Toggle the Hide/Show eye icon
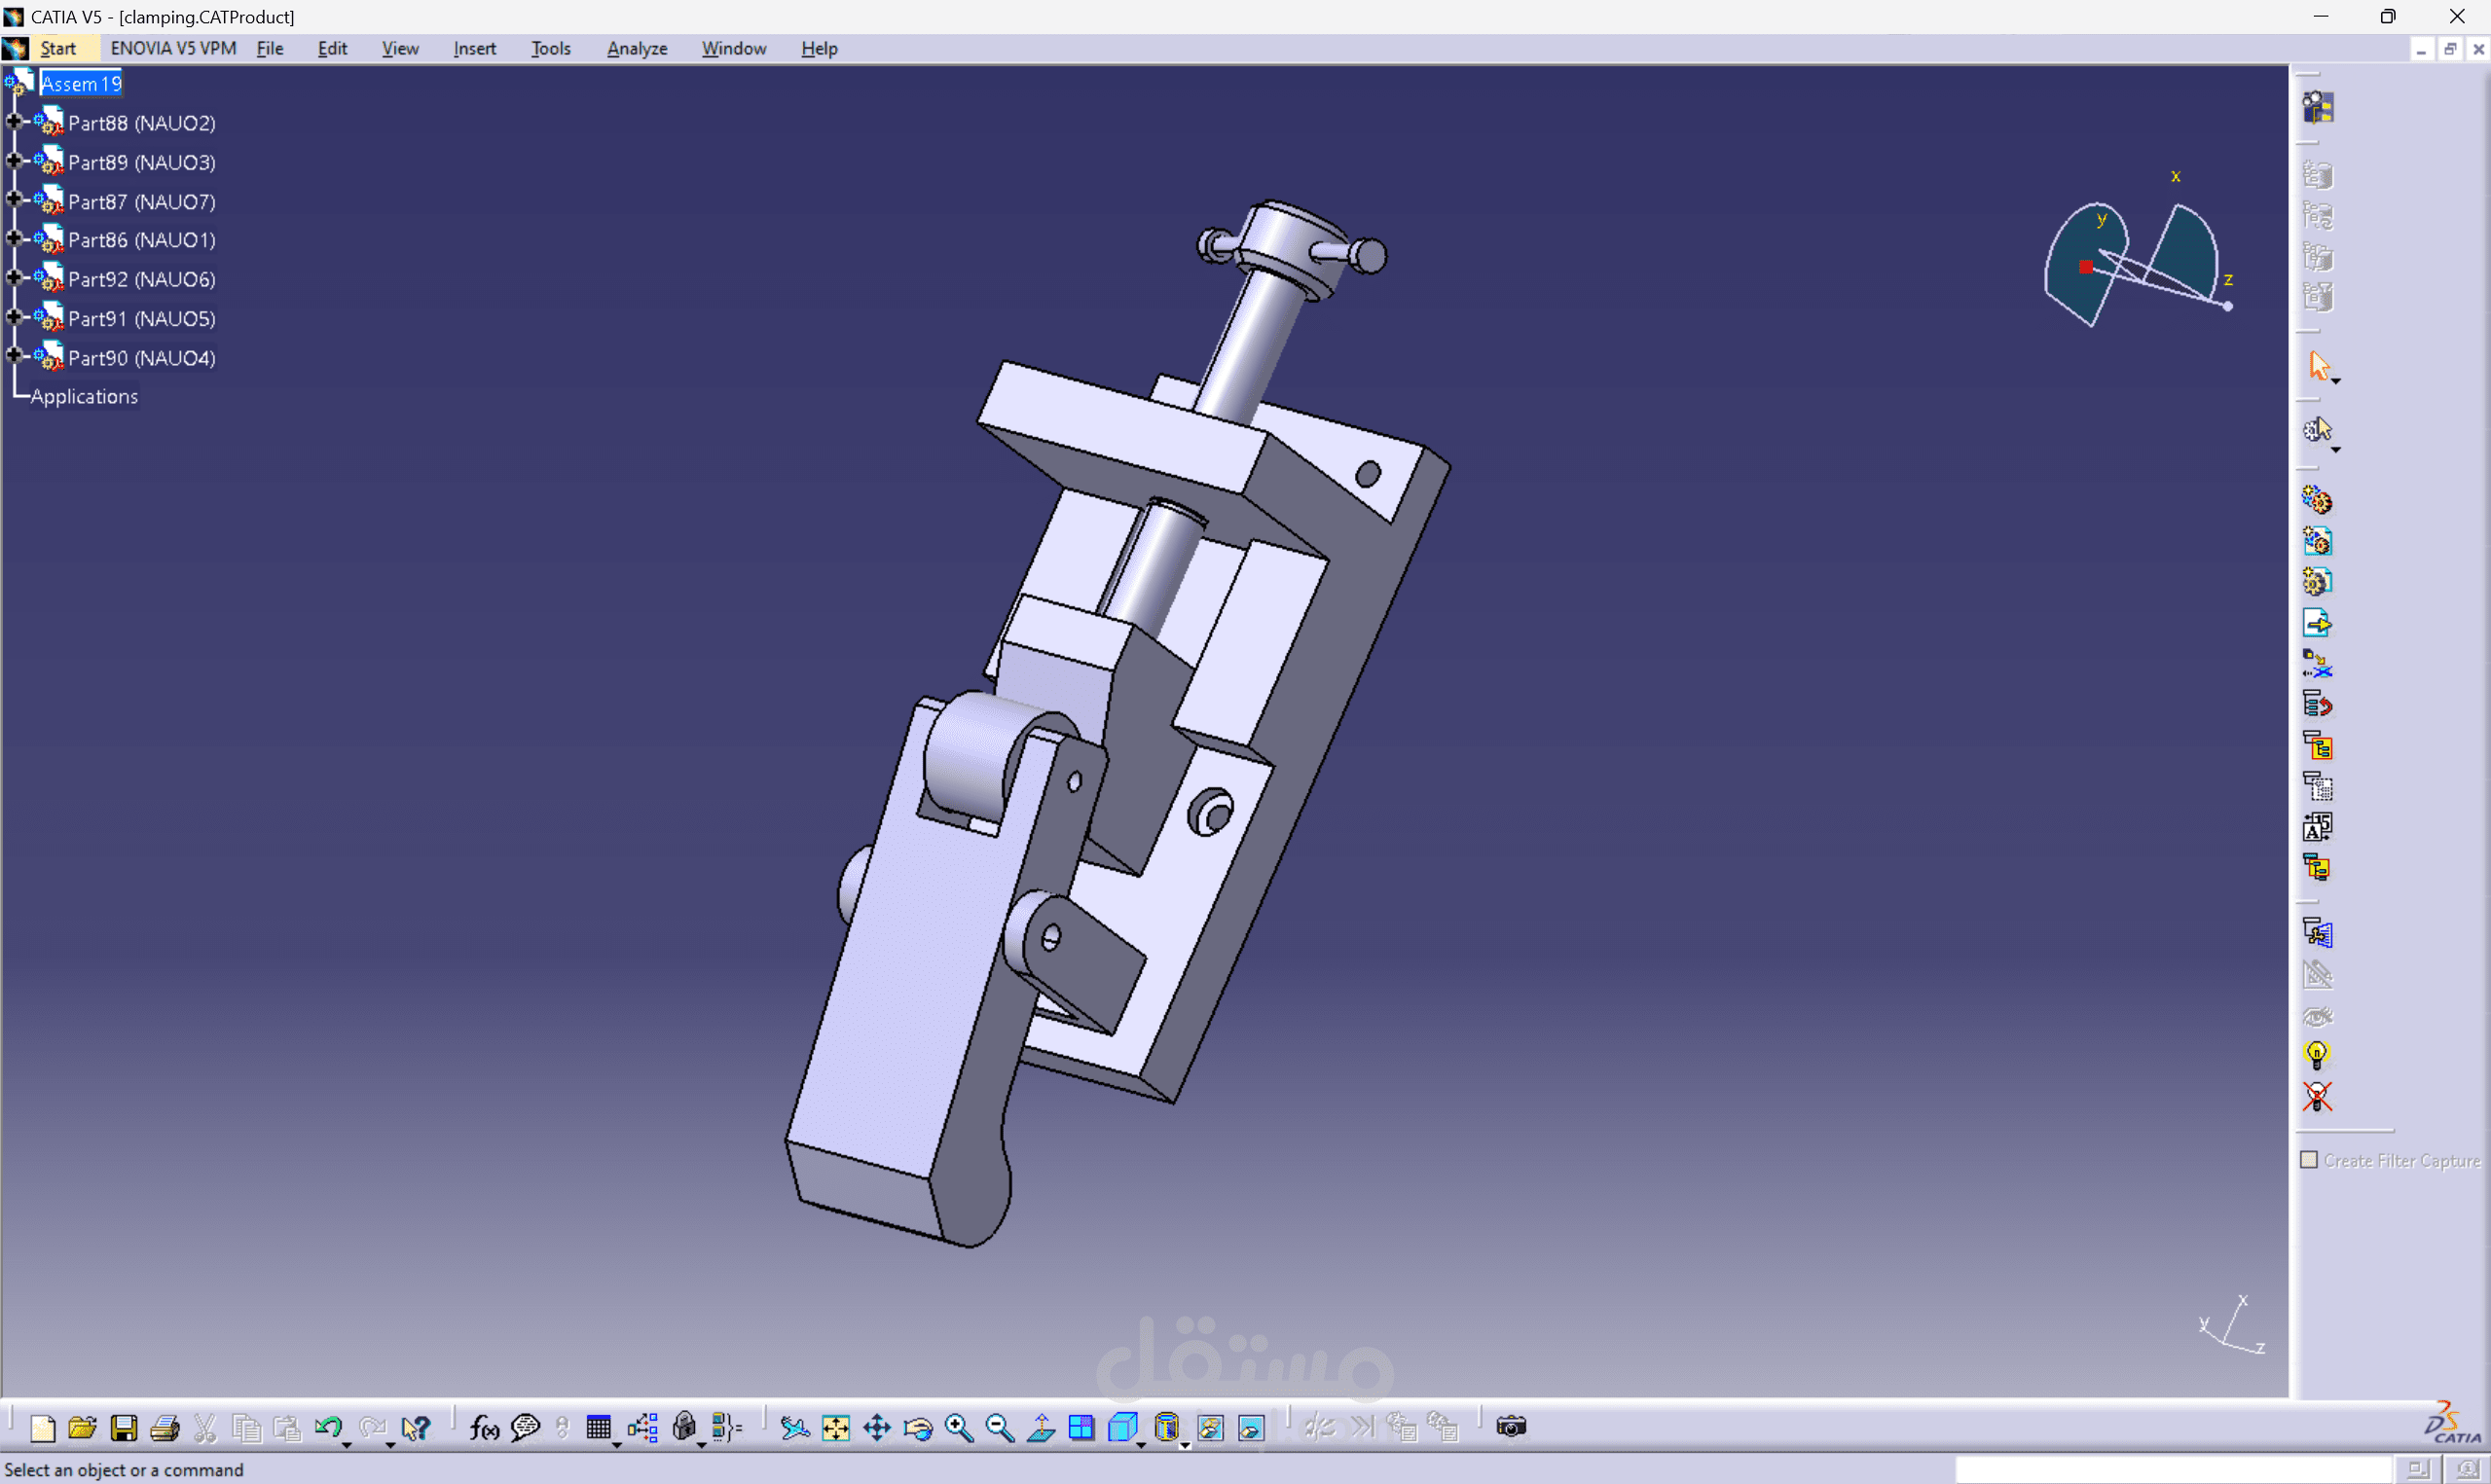The height and width of the screenshot is (1484, 2491). 2317,1016
